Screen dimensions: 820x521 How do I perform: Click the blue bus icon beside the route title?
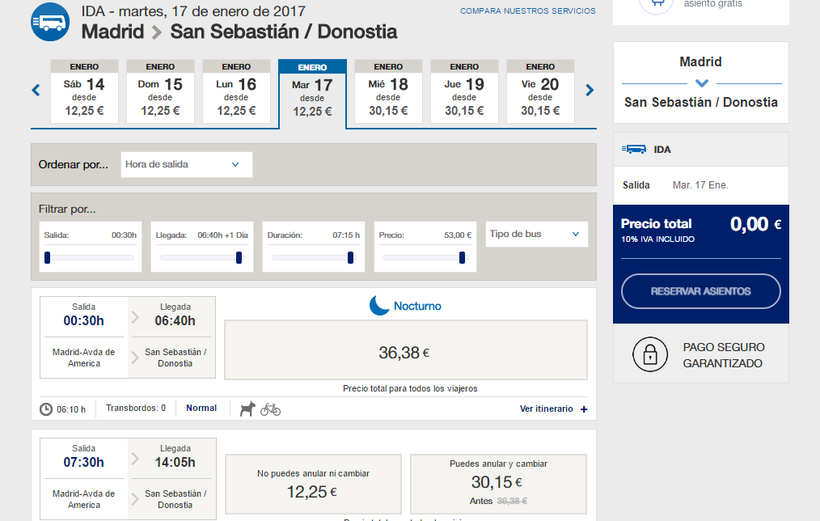point(50,22)
